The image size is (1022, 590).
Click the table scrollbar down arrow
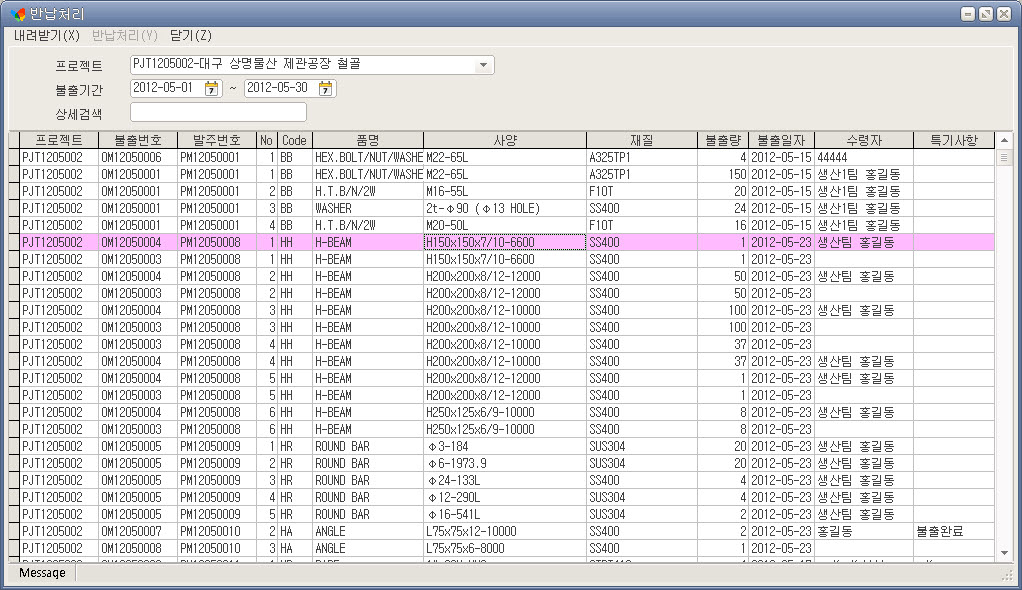pos(1004,553)
